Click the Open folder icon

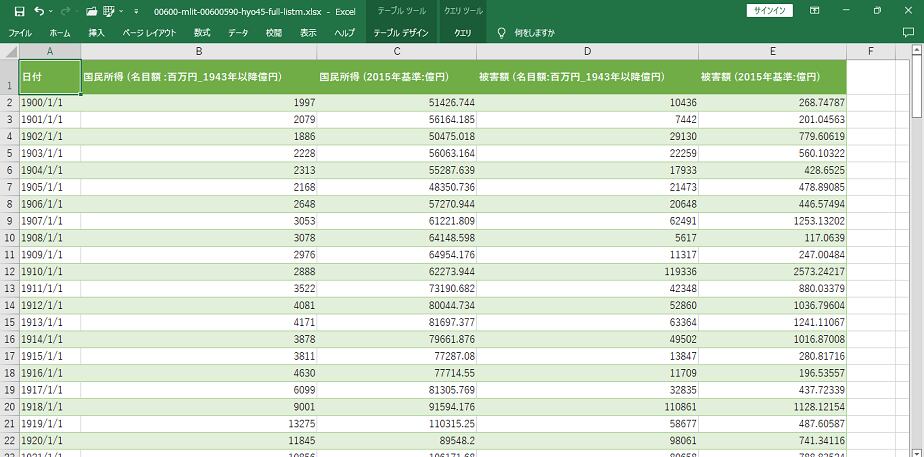pyautogui.click(x=92, y=11)
